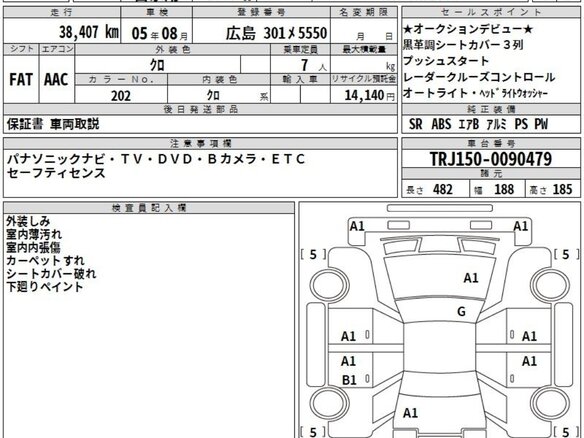Image resolution: width=584 pixels, height=438 pixels.
Task: Select the 内装色 header
Action: pos(219,79)
